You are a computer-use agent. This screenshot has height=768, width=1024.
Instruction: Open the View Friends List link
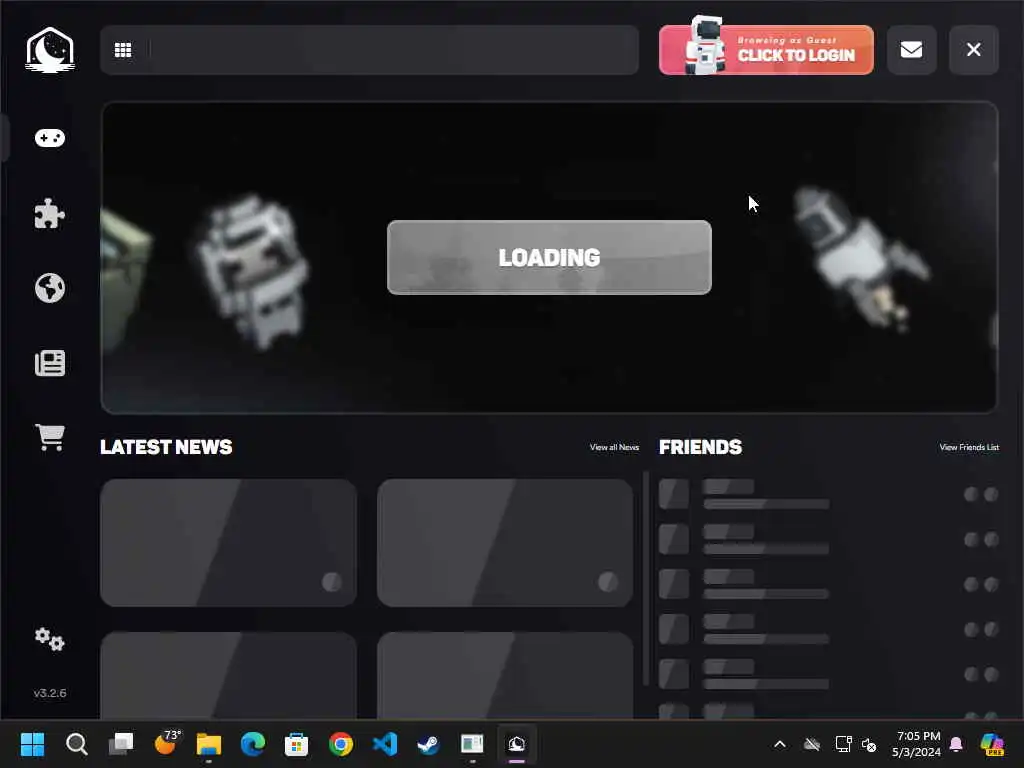(969, 447)
